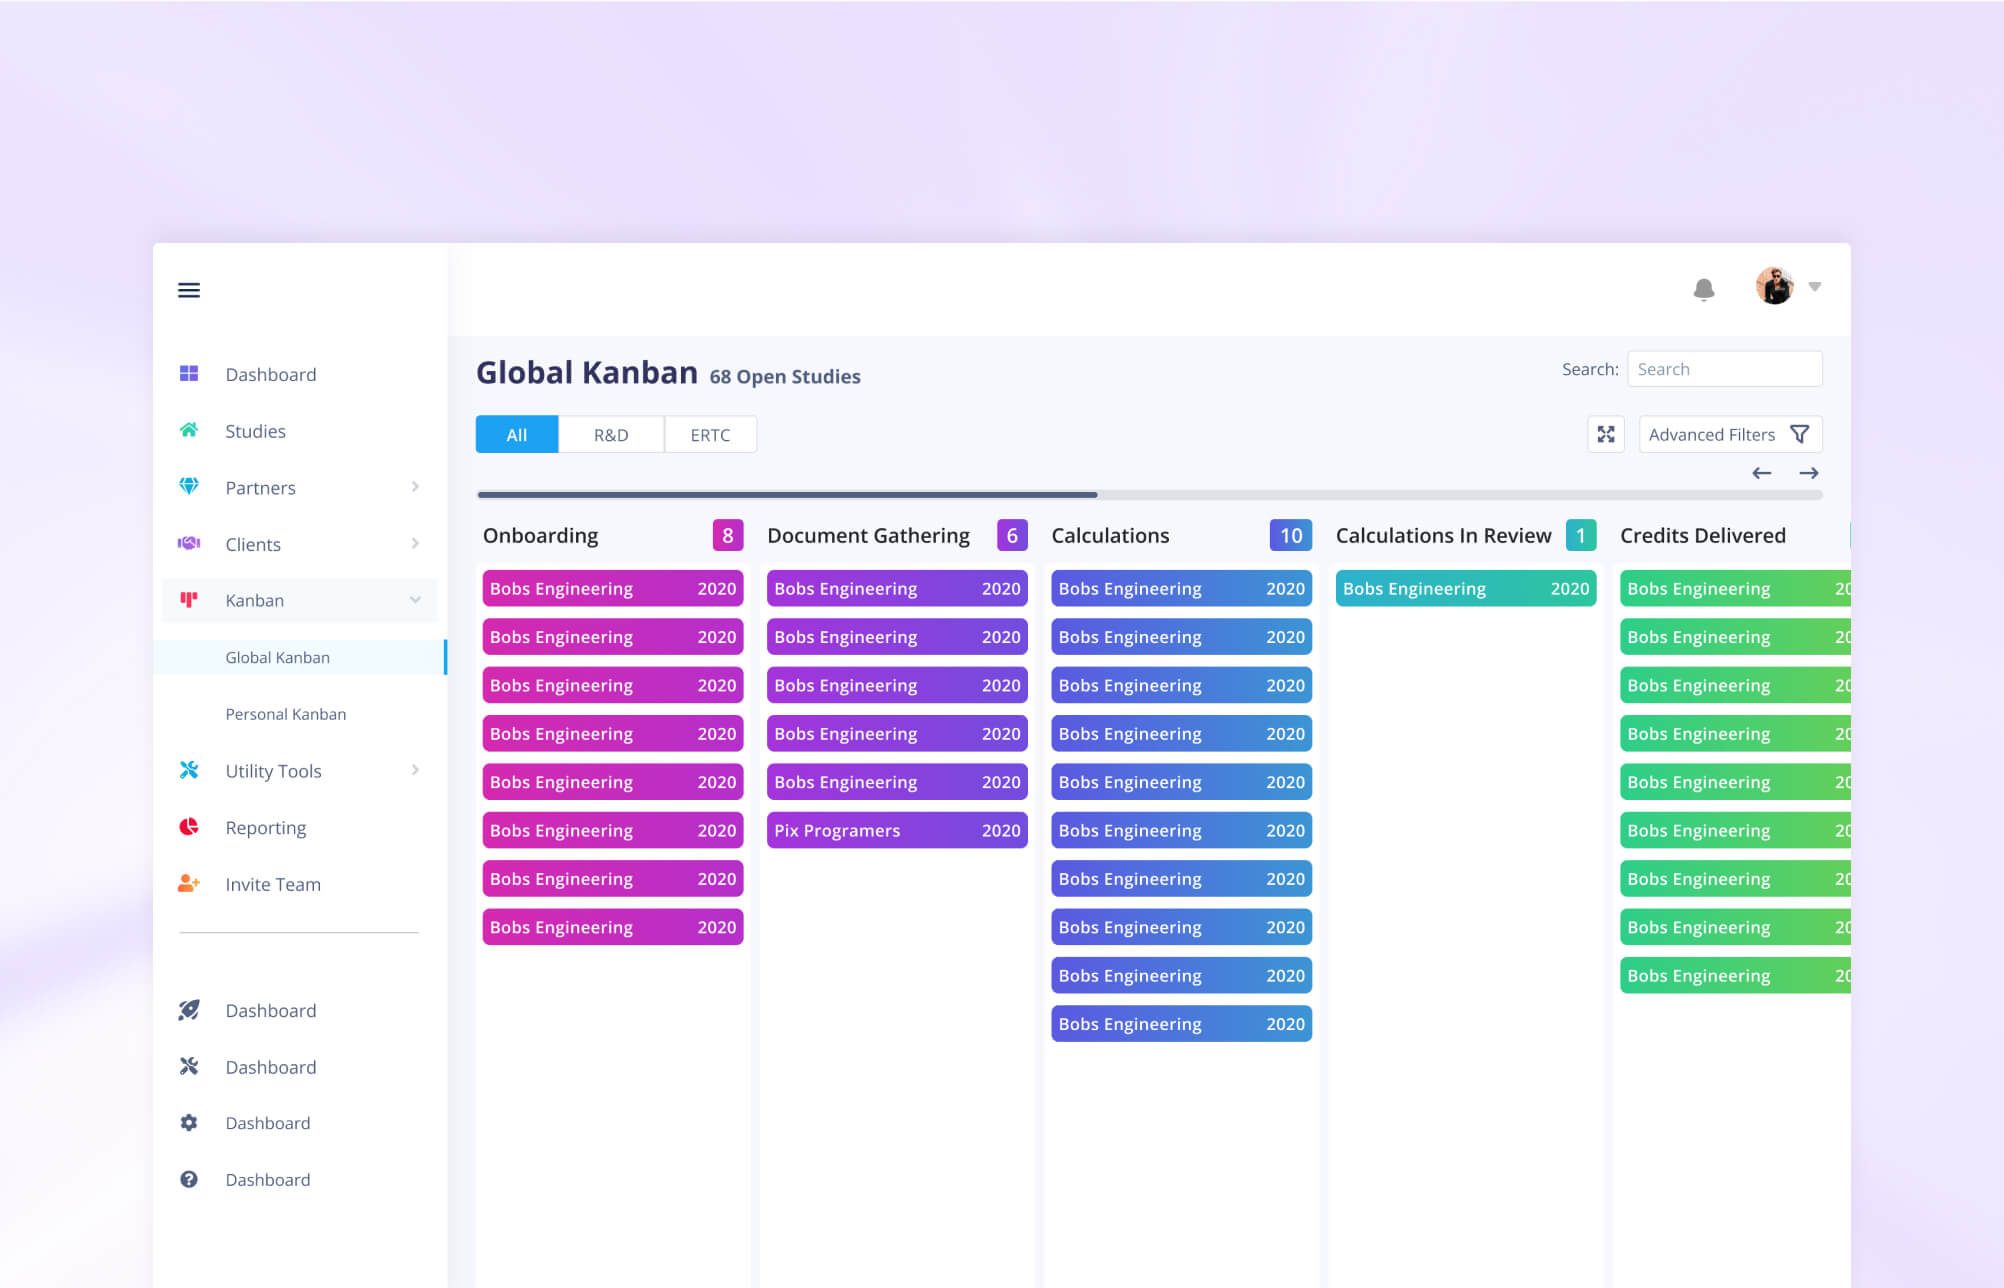This screenshot has height=1288, width=2004.
Task: Open the user avatar profile picture
Action: pos(1774,287)
